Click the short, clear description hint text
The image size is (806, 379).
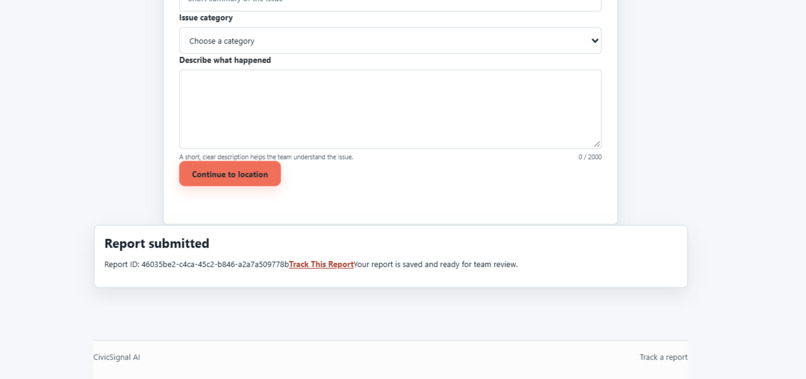(266, 157)
